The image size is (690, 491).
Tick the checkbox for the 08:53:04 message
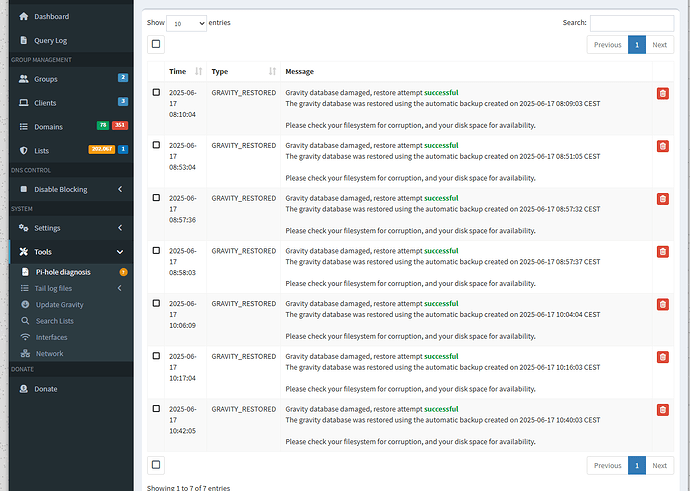click(156, 145)
